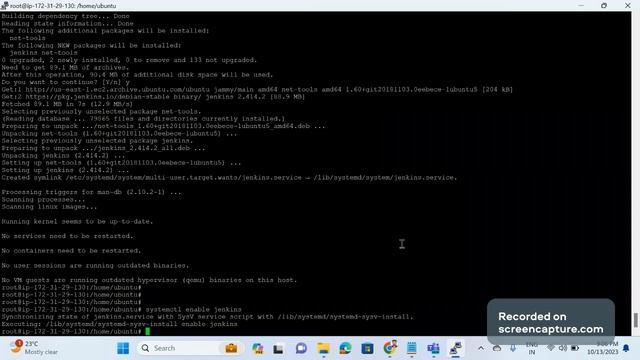Click the 'Do you want to continue? [Y/n] y' line

65,82
